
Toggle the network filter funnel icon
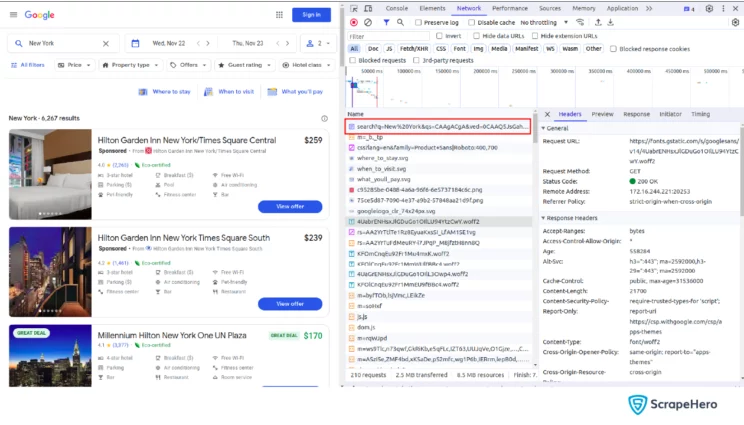click(x=386, y=22)
